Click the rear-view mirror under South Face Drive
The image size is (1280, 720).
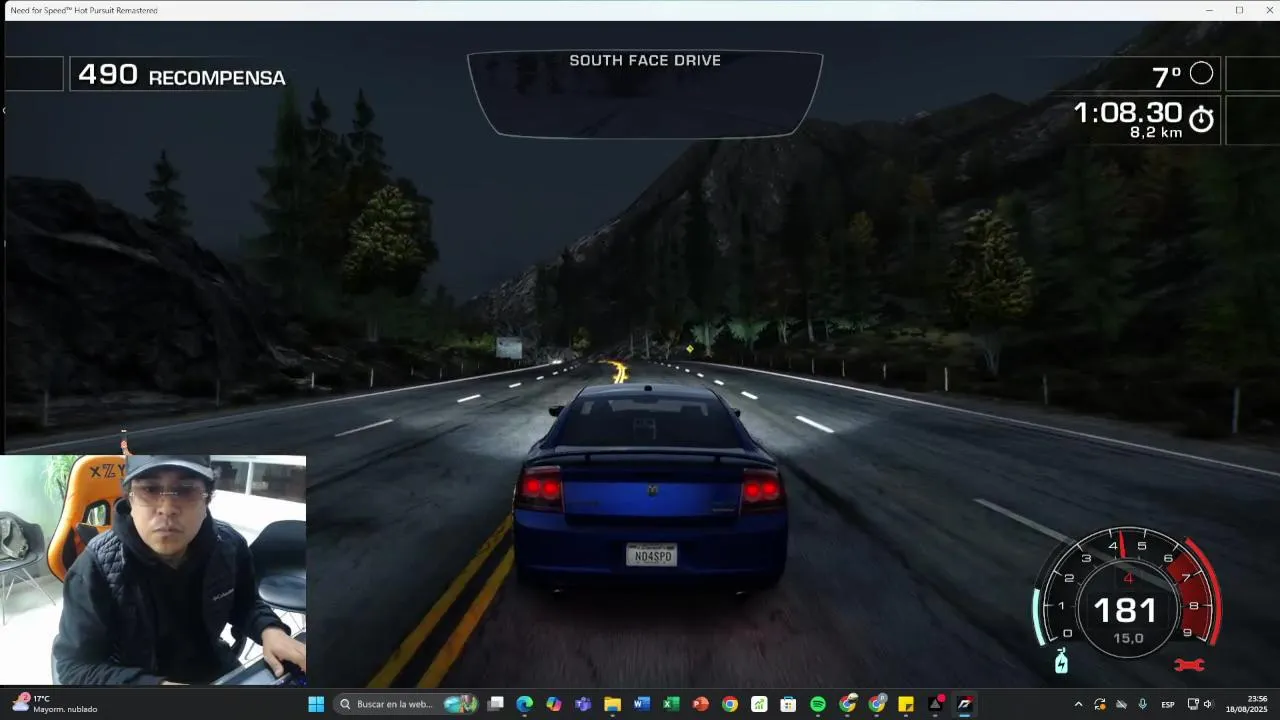click(x=645, y=94)
